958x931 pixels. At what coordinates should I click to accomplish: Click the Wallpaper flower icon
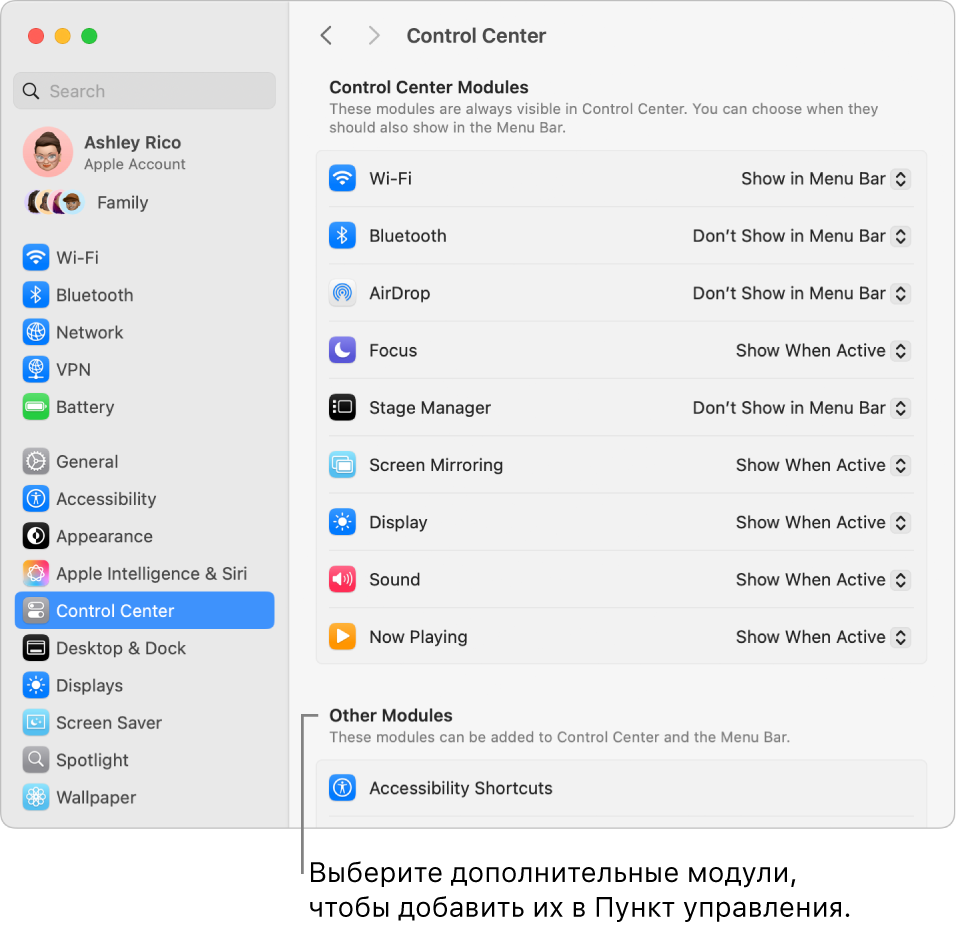coord(36,797)
